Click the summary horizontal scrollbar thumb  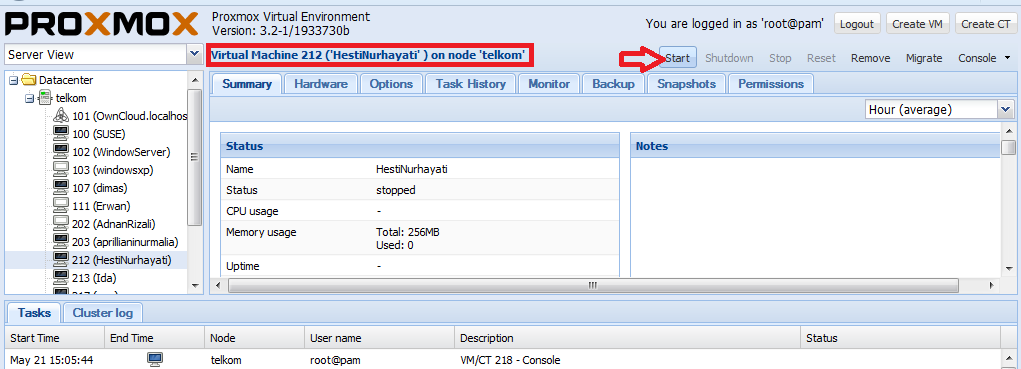click(x=593, y=285)
